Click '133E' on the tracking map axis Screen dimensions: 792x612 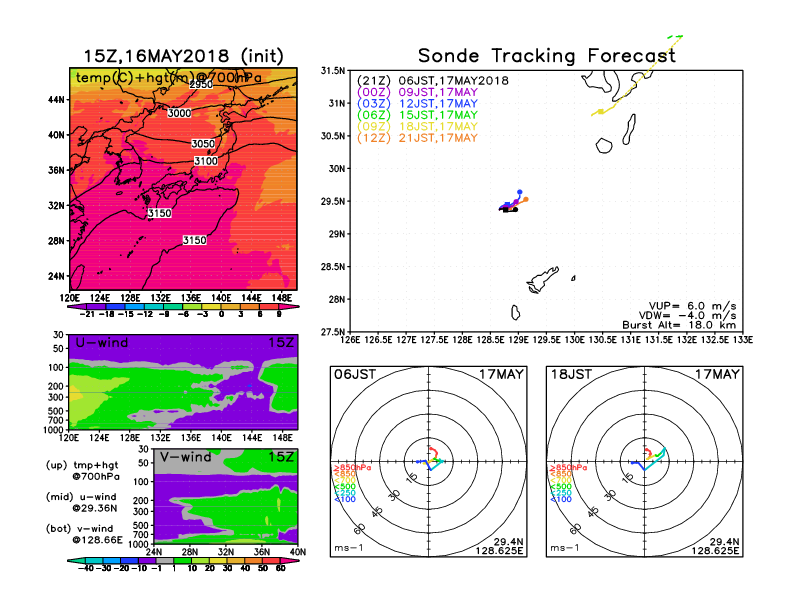742,340
